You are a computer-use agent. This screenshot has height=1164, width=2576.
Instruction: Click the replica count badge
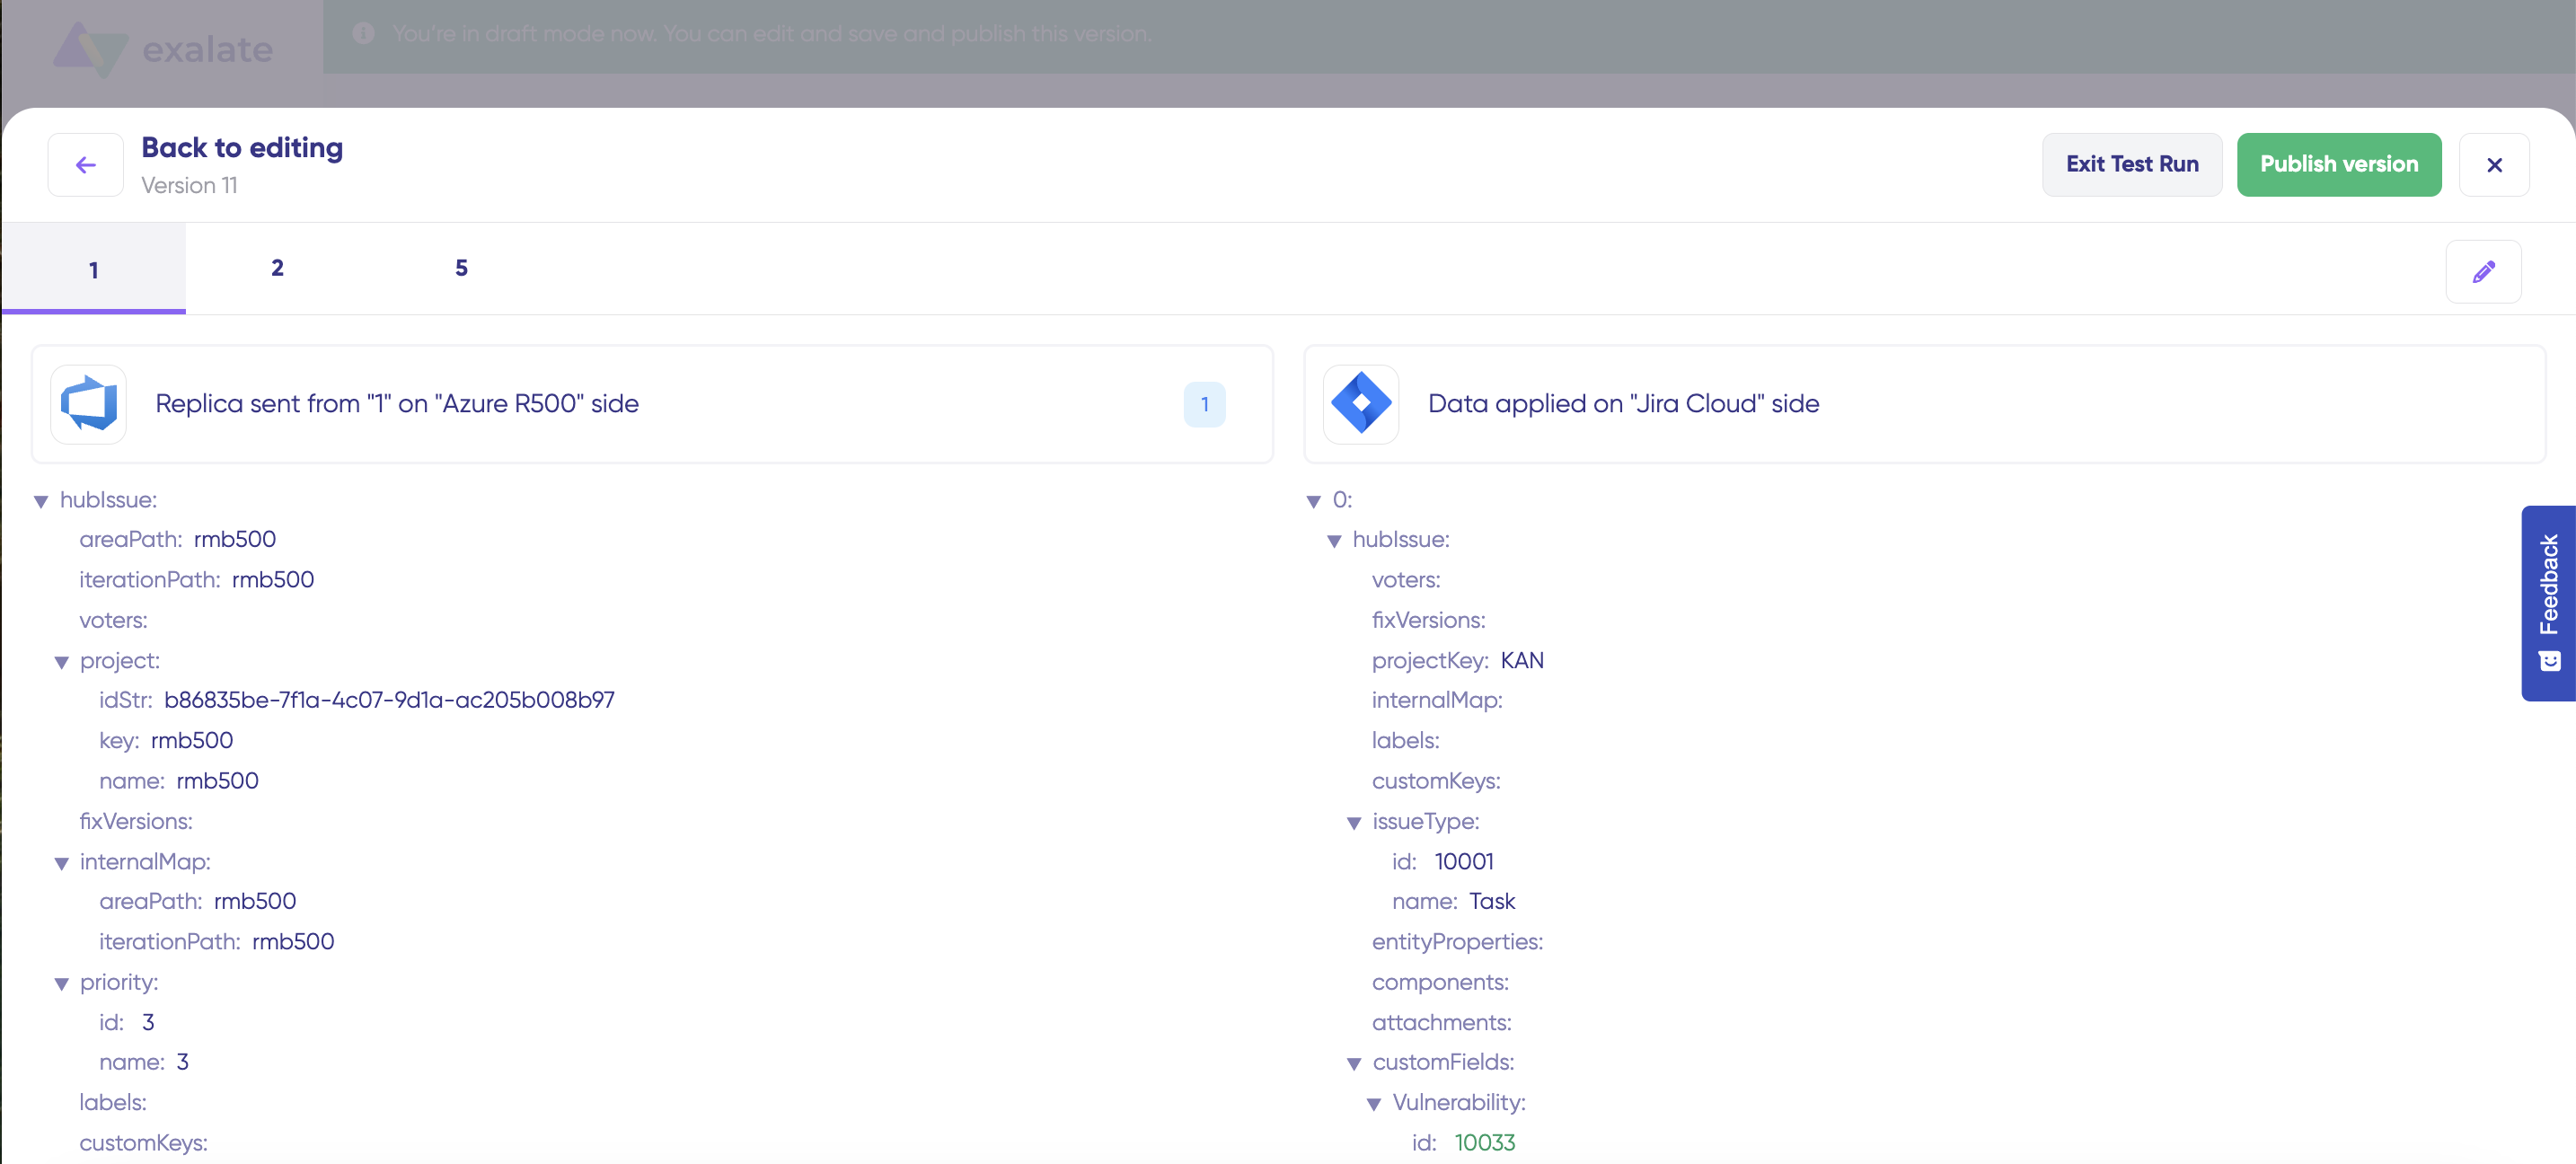pos(1204,404)
